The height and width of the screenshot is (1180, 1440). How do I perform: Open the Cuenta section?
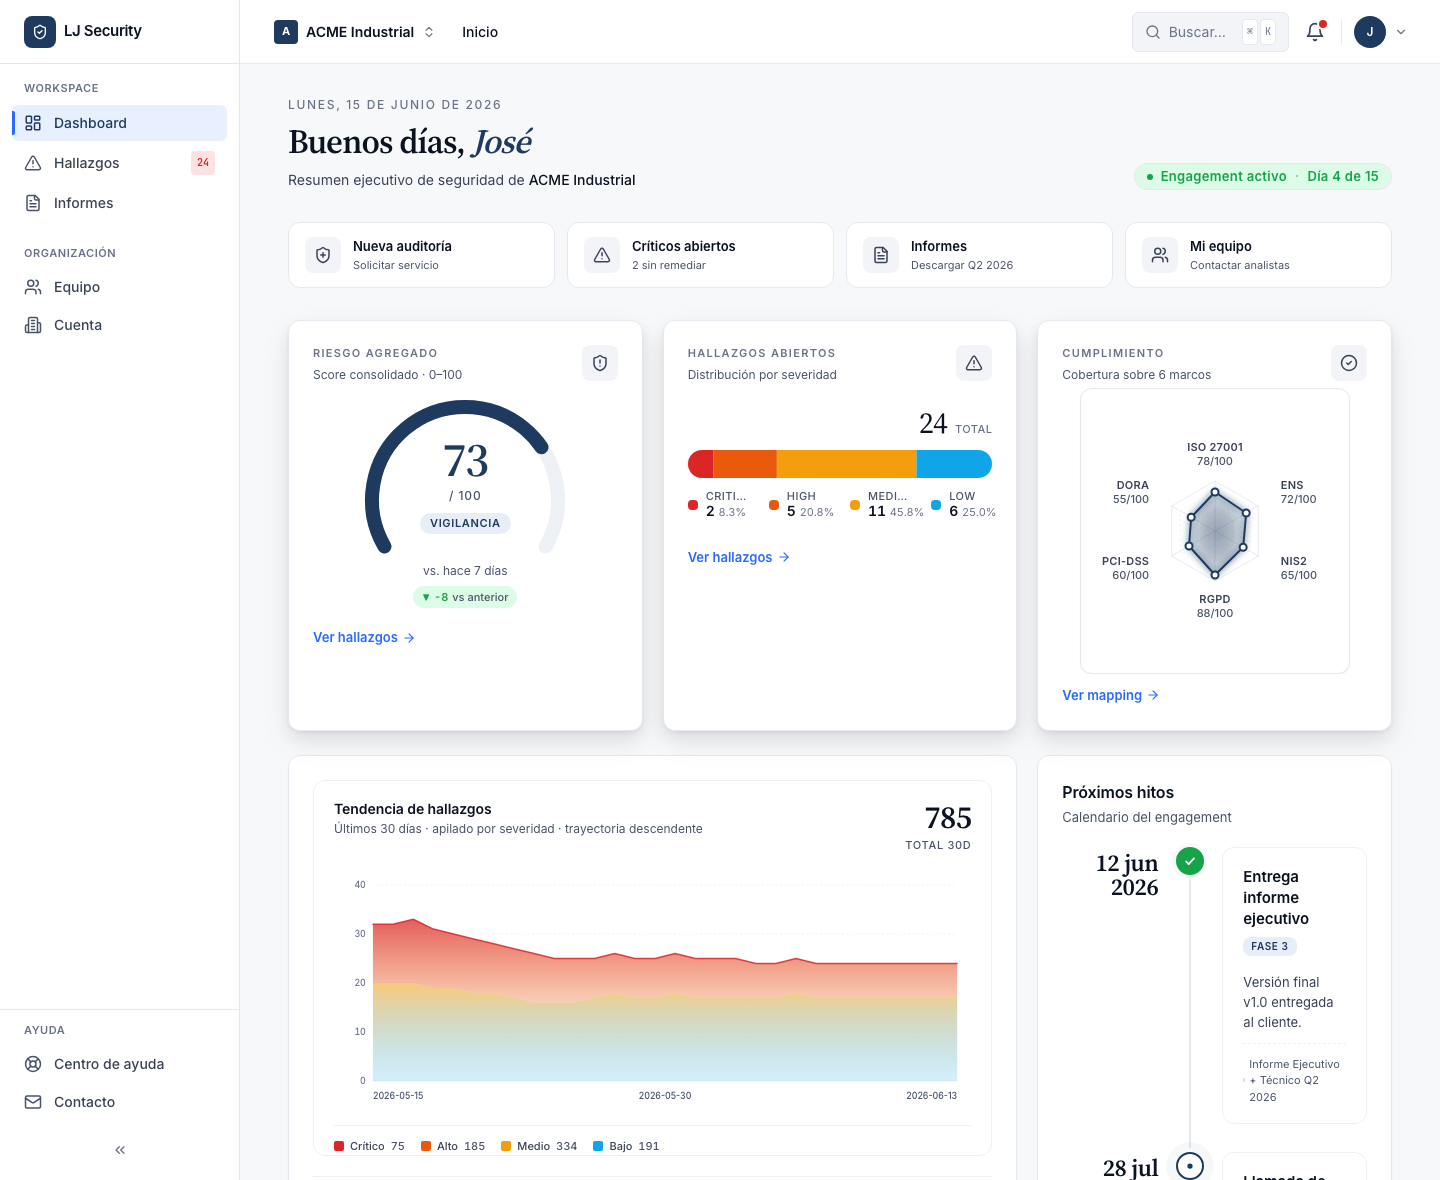120,325
